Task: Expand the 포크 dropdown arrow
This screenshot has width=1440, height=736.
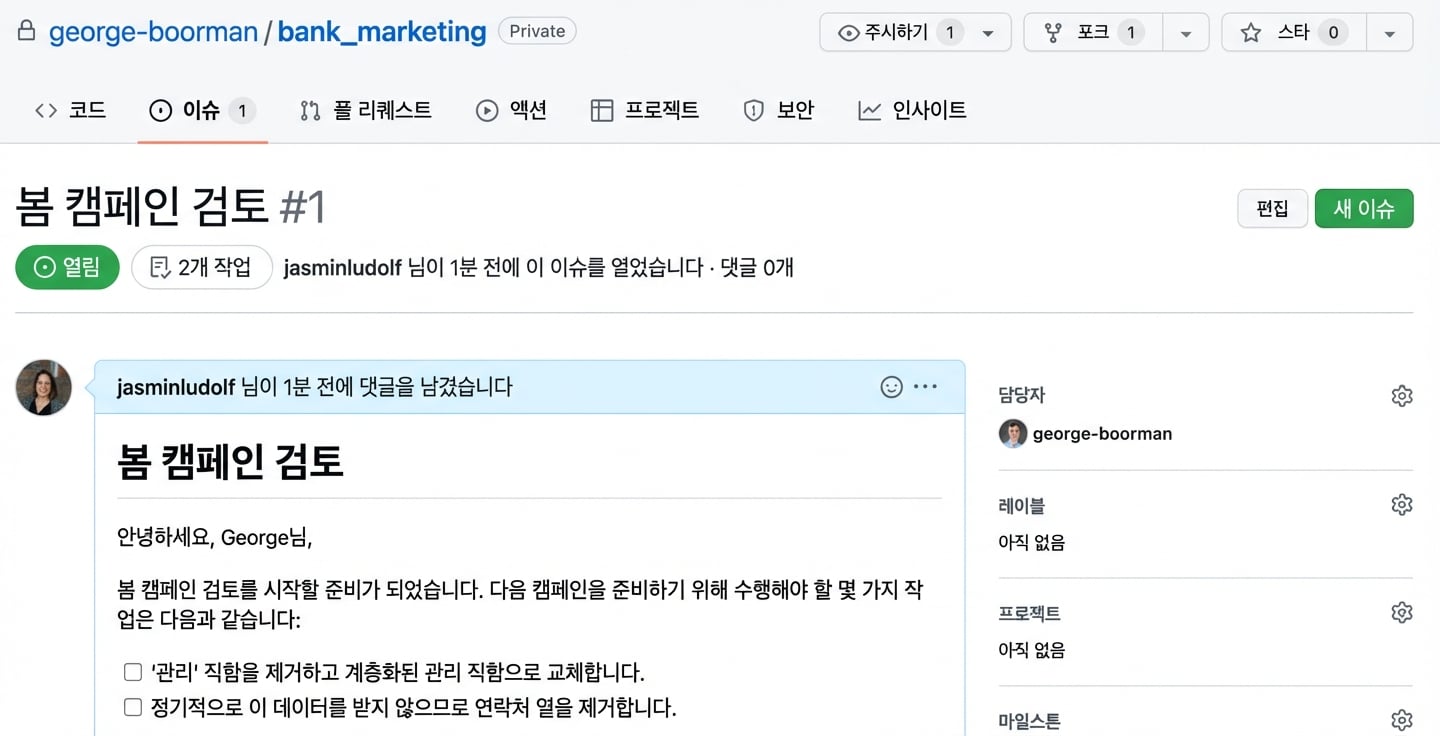Action: click(x=1186, y=32)
